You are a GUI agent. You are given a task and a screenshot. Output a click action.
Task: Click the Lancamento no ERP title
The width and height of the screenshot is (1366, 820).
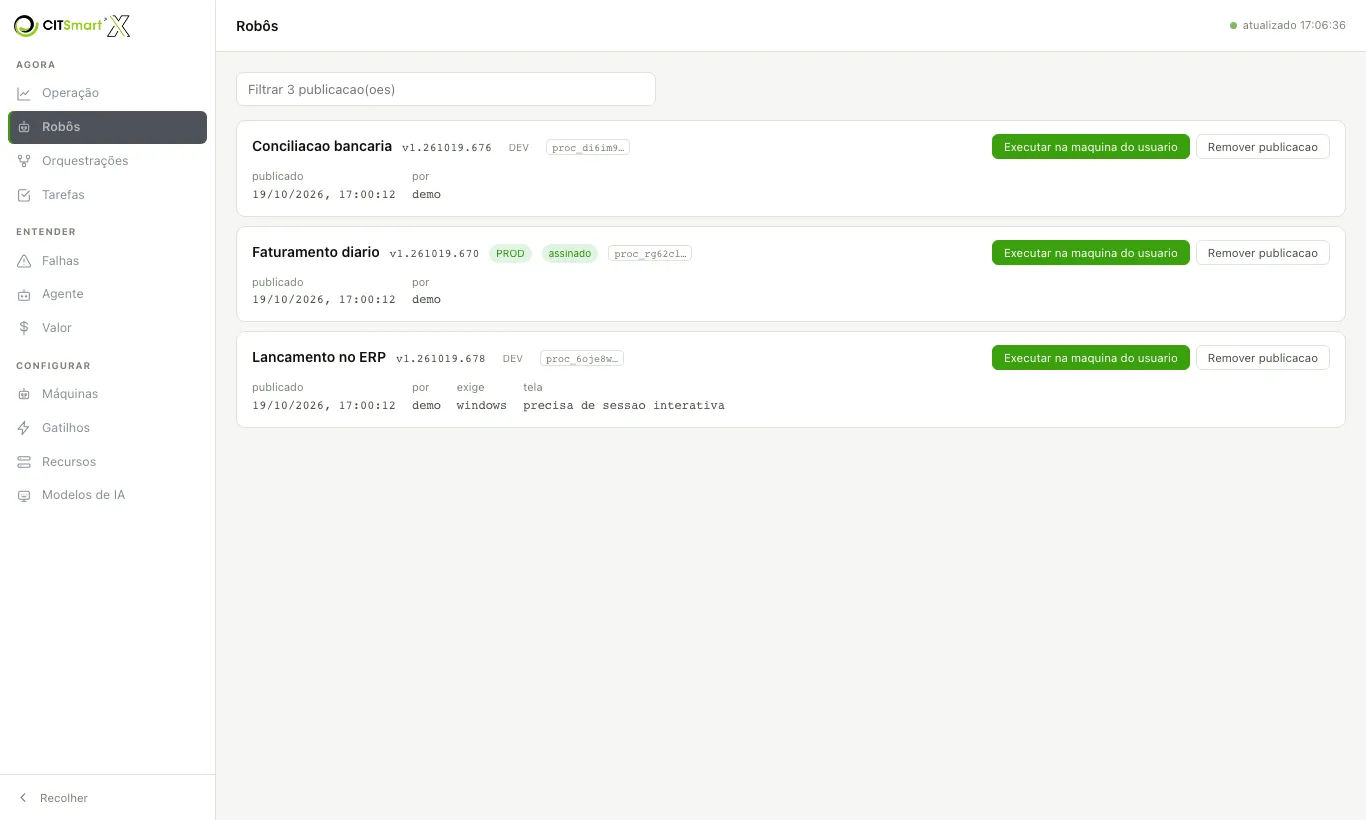point(319,357)
